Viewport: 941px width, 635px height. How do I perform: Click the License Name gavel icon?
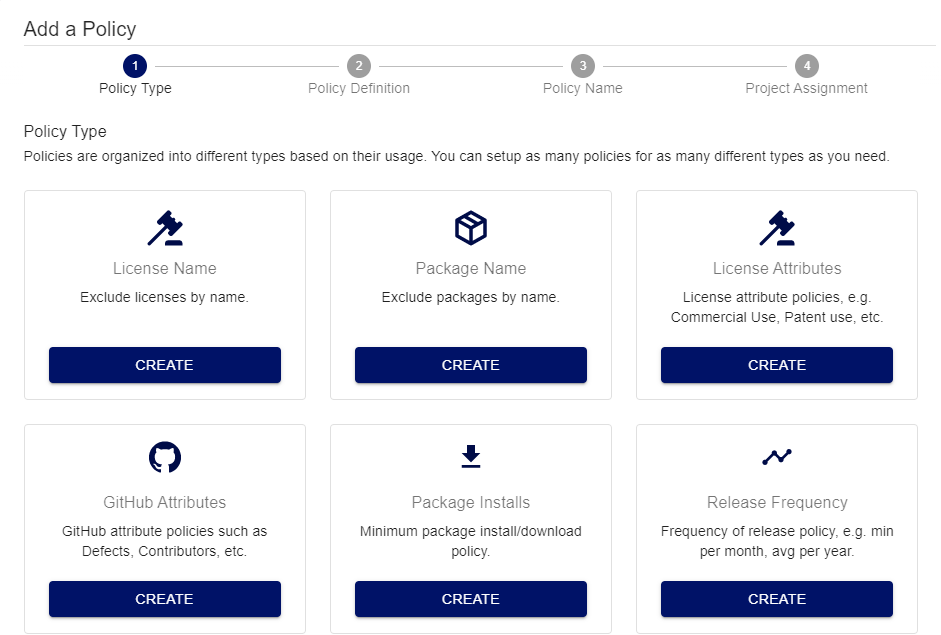tap(165, 228)
